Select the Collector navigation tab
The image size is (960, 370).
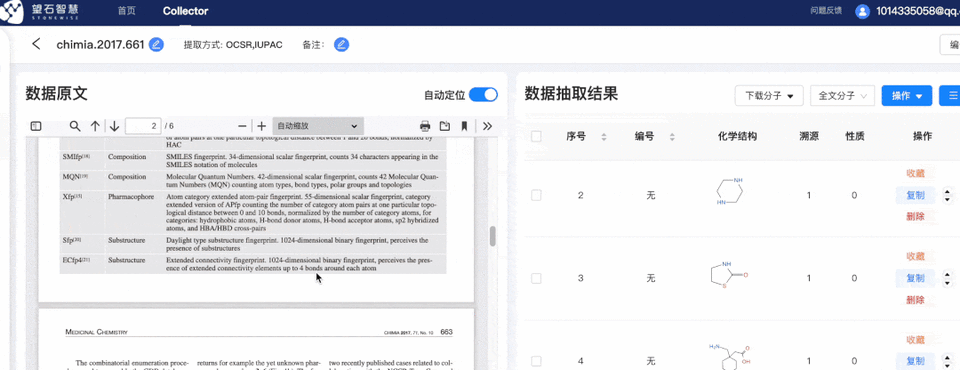point(186,11)
